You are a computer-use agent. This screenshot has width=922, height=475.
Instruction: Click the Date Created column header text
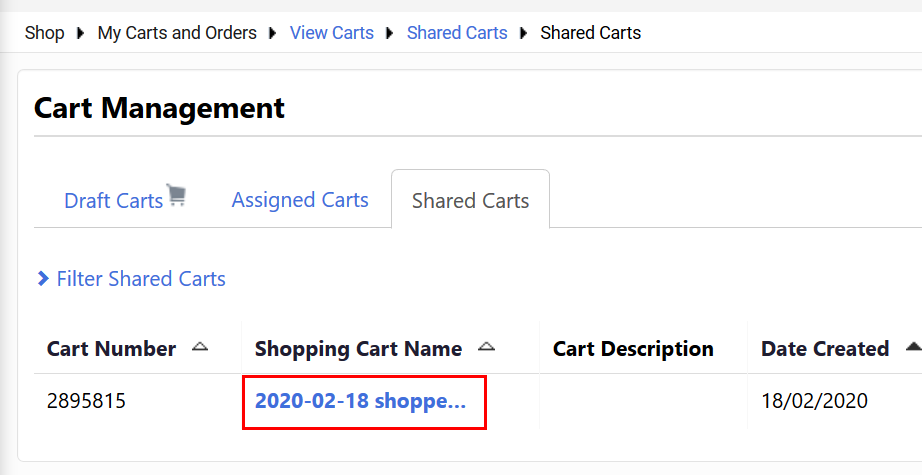point(825,349)
